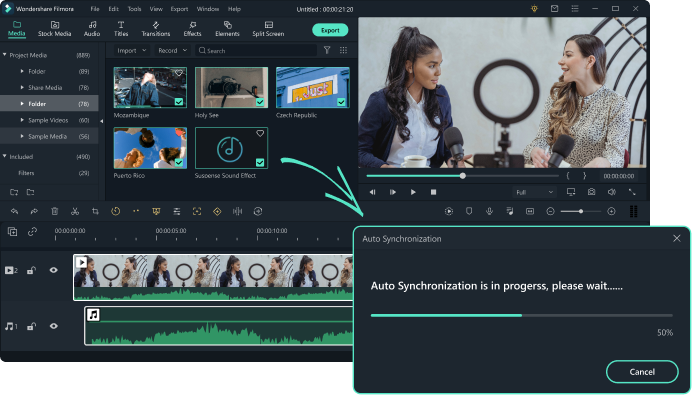This screenshot has height=395, width=692.
Task: Click the redo arrow in timeline toolbar
Action: pyautogui.click(x=34, y=212)
